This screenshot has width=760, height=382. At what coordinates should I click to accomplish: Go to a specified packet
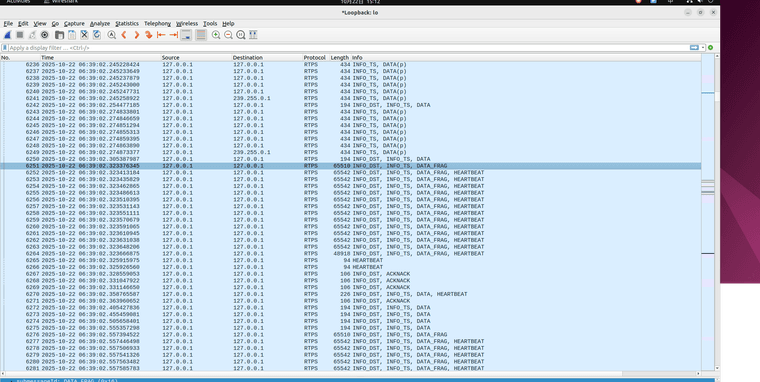[x=149, y=35]
